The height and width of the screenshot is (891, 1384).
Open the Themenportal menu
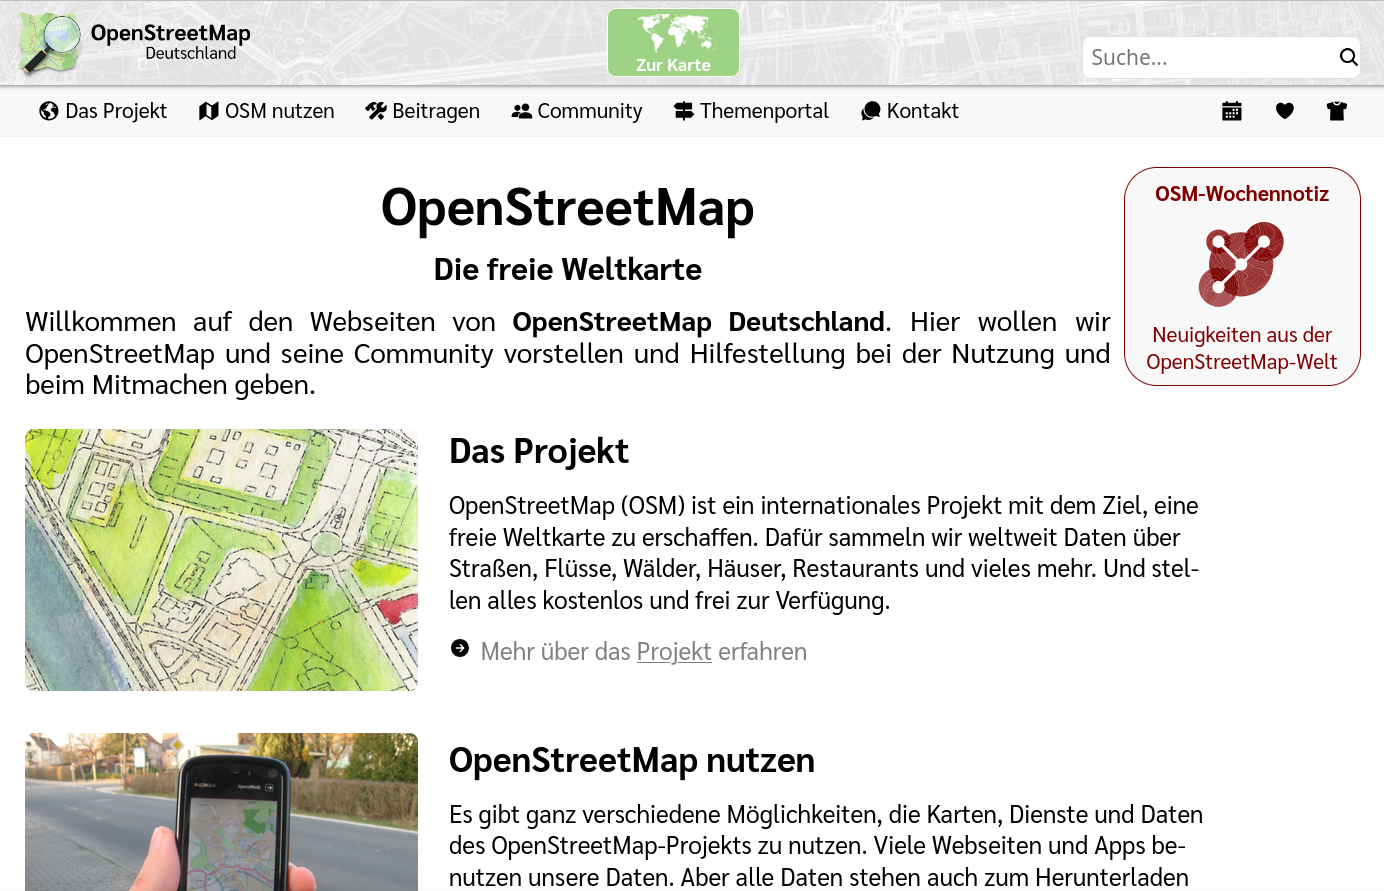(751, 111)
